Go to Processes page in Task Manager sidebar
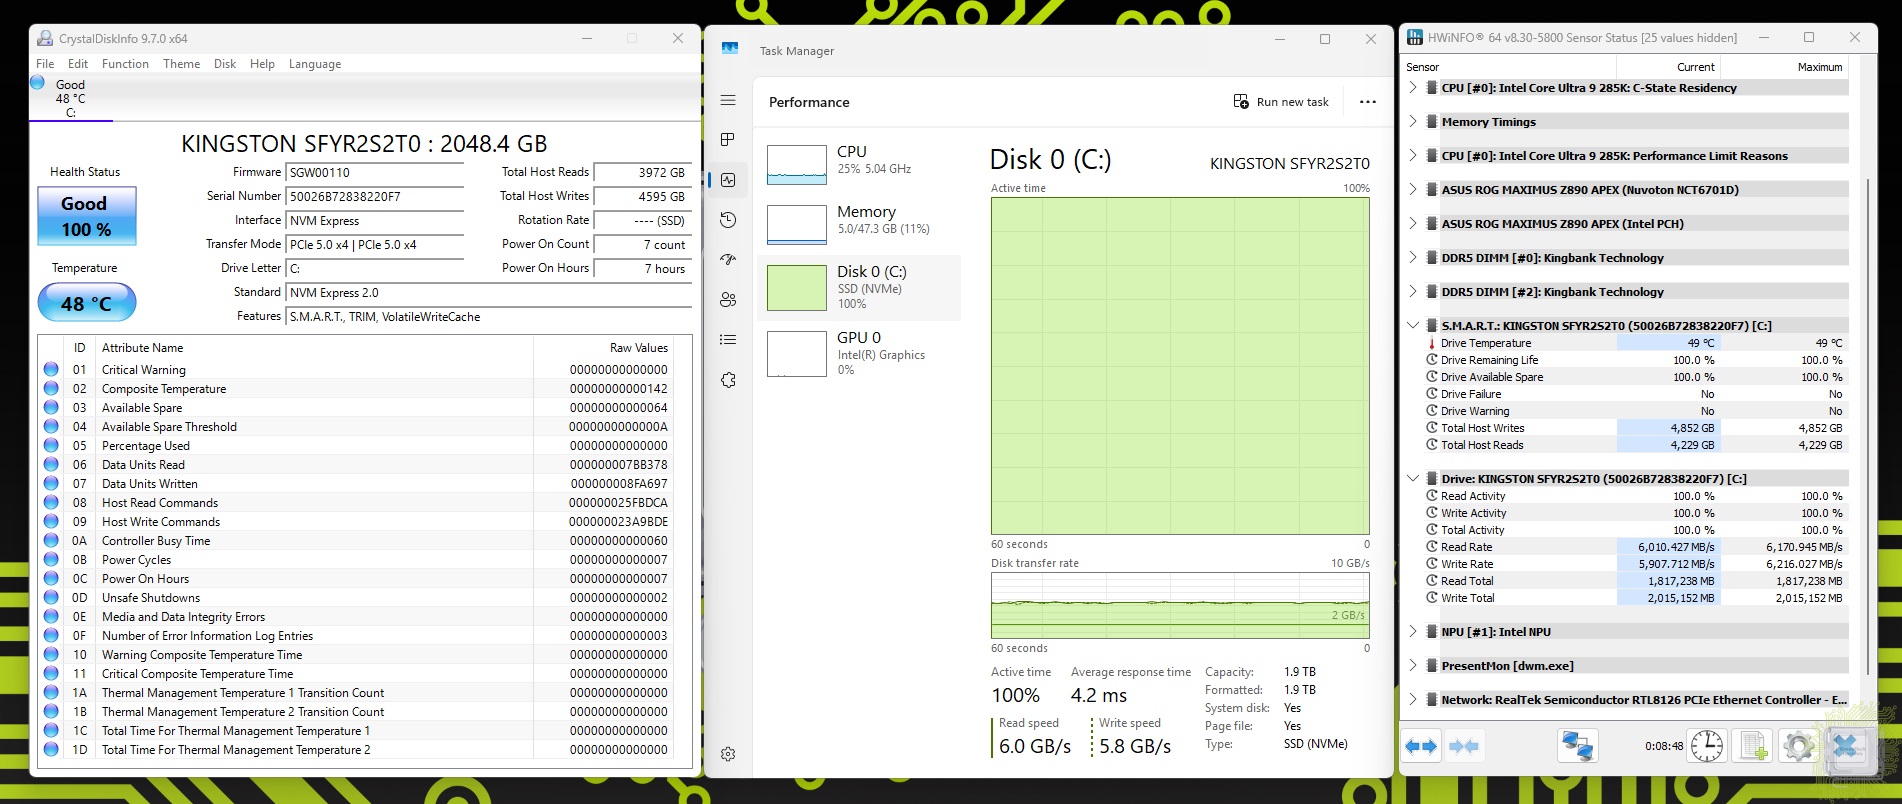 pyautogui.click(x=728, y=140)
